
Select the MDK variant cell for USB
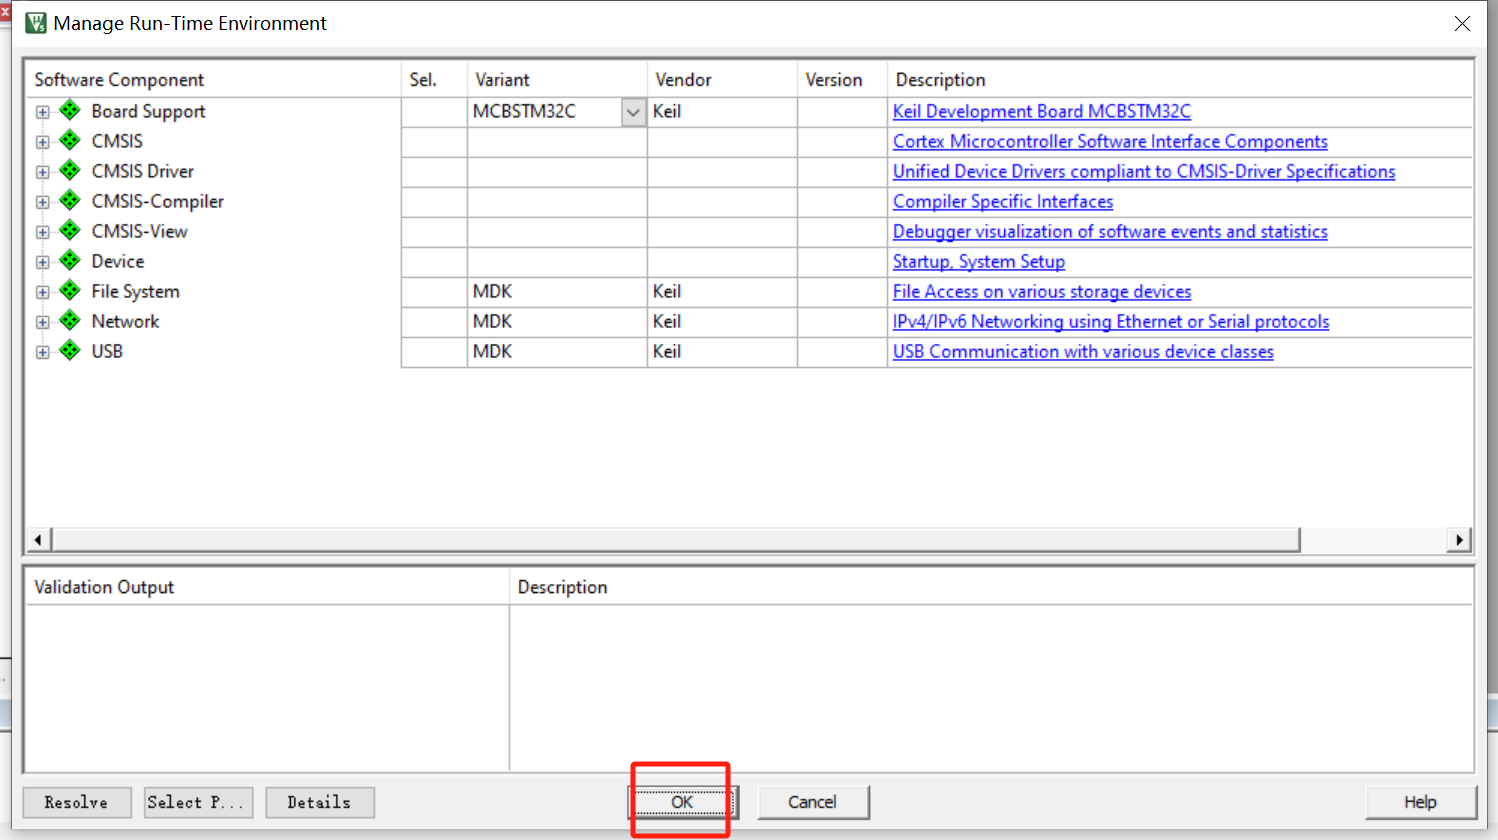pos(557,351)
